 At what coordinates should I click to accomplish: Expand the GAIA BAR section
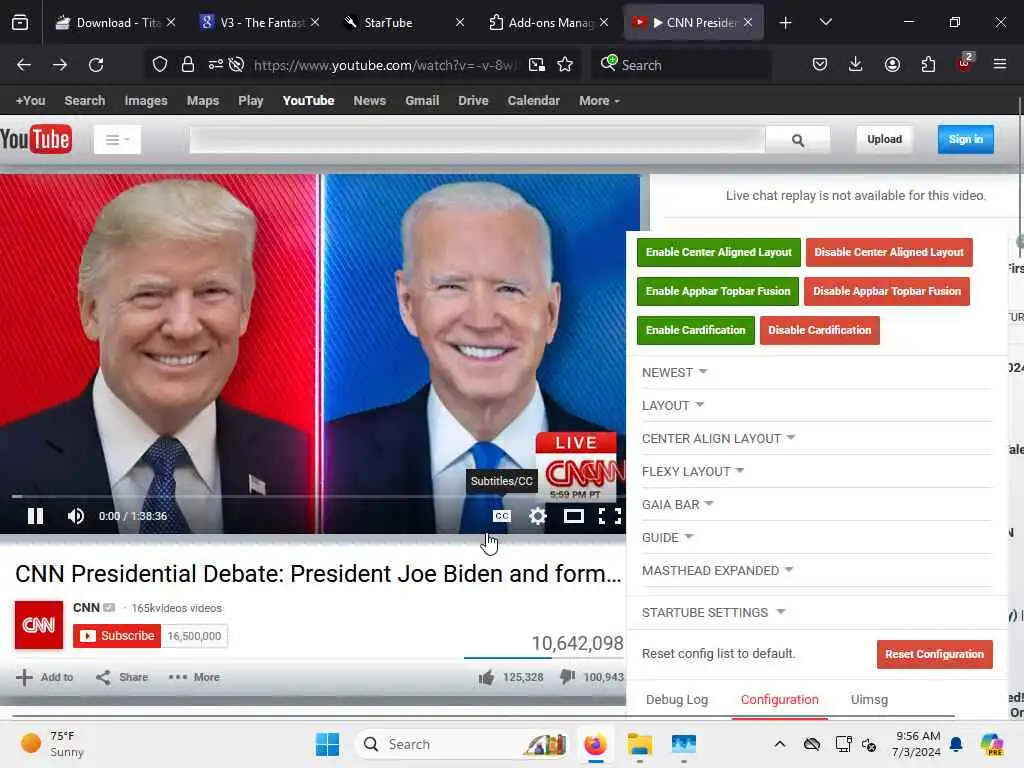pyautogui.click(x=678, y=504)
